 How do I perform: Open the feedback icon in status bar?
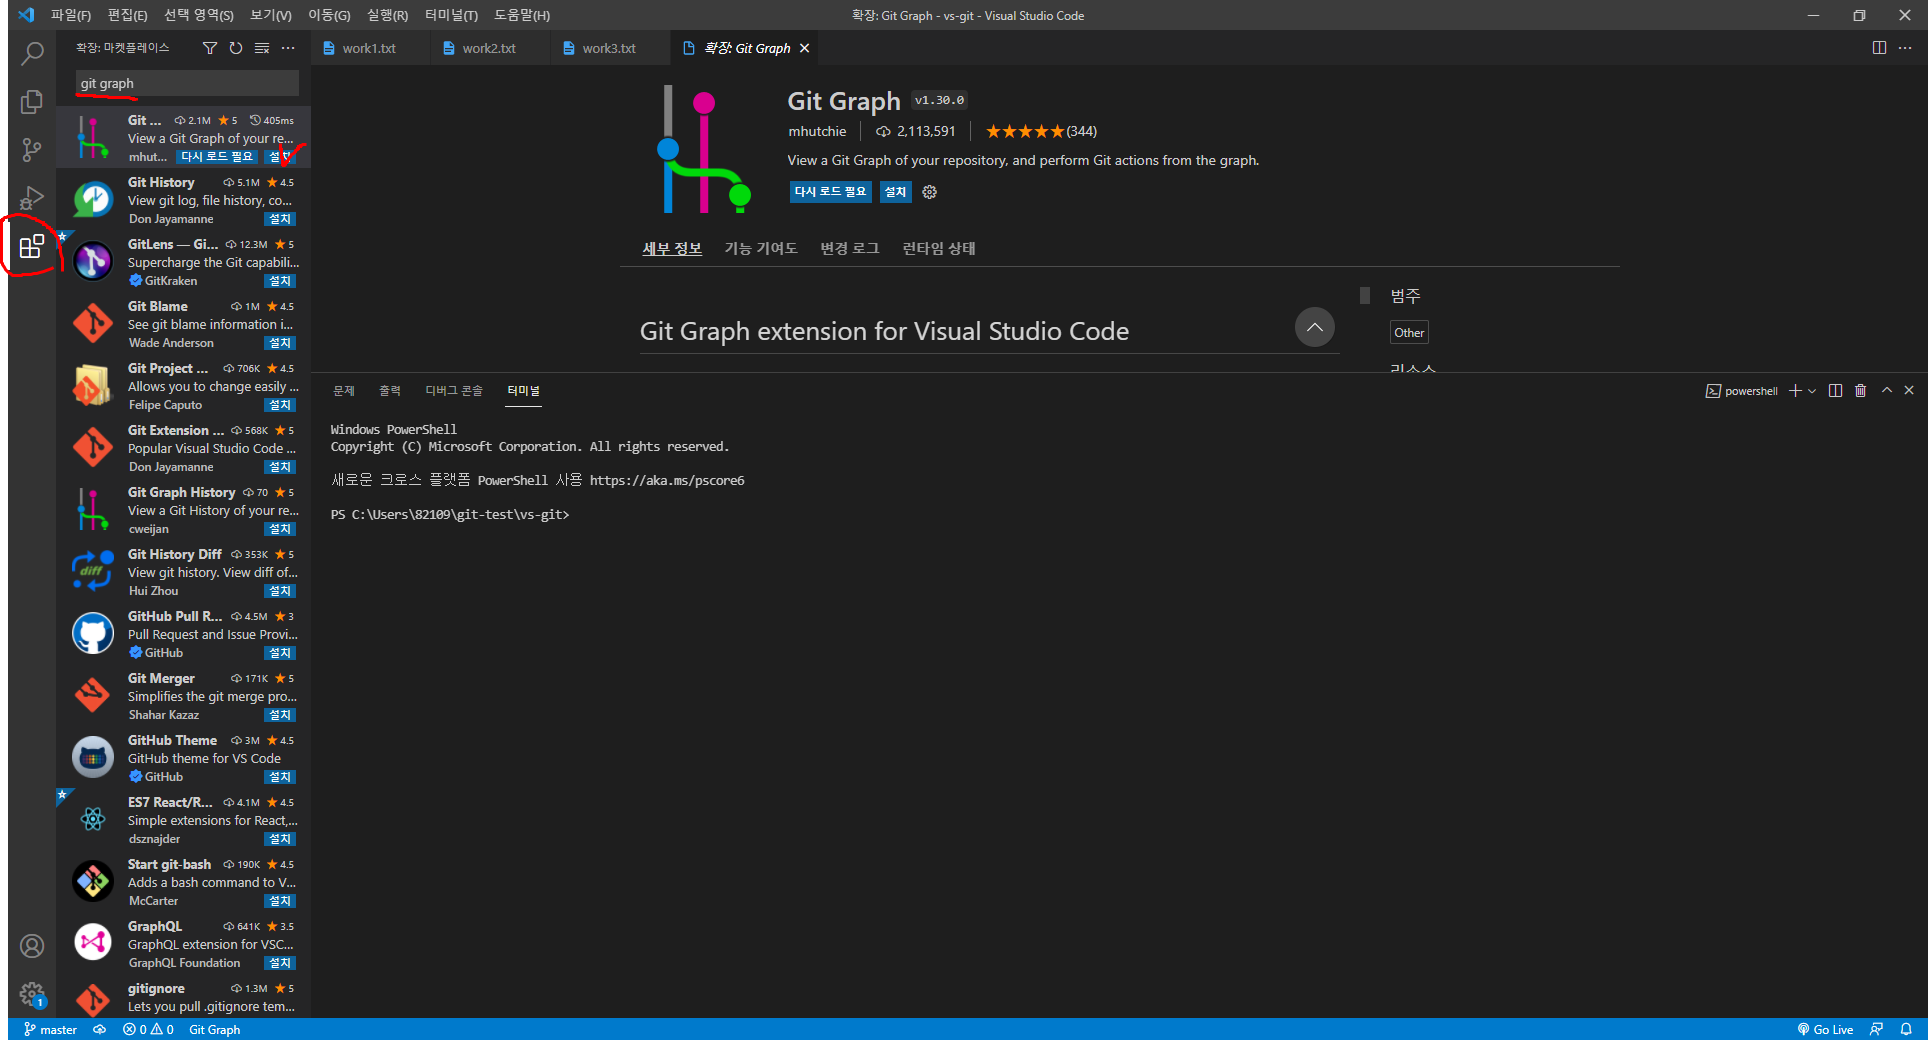pos(1877,1030)
